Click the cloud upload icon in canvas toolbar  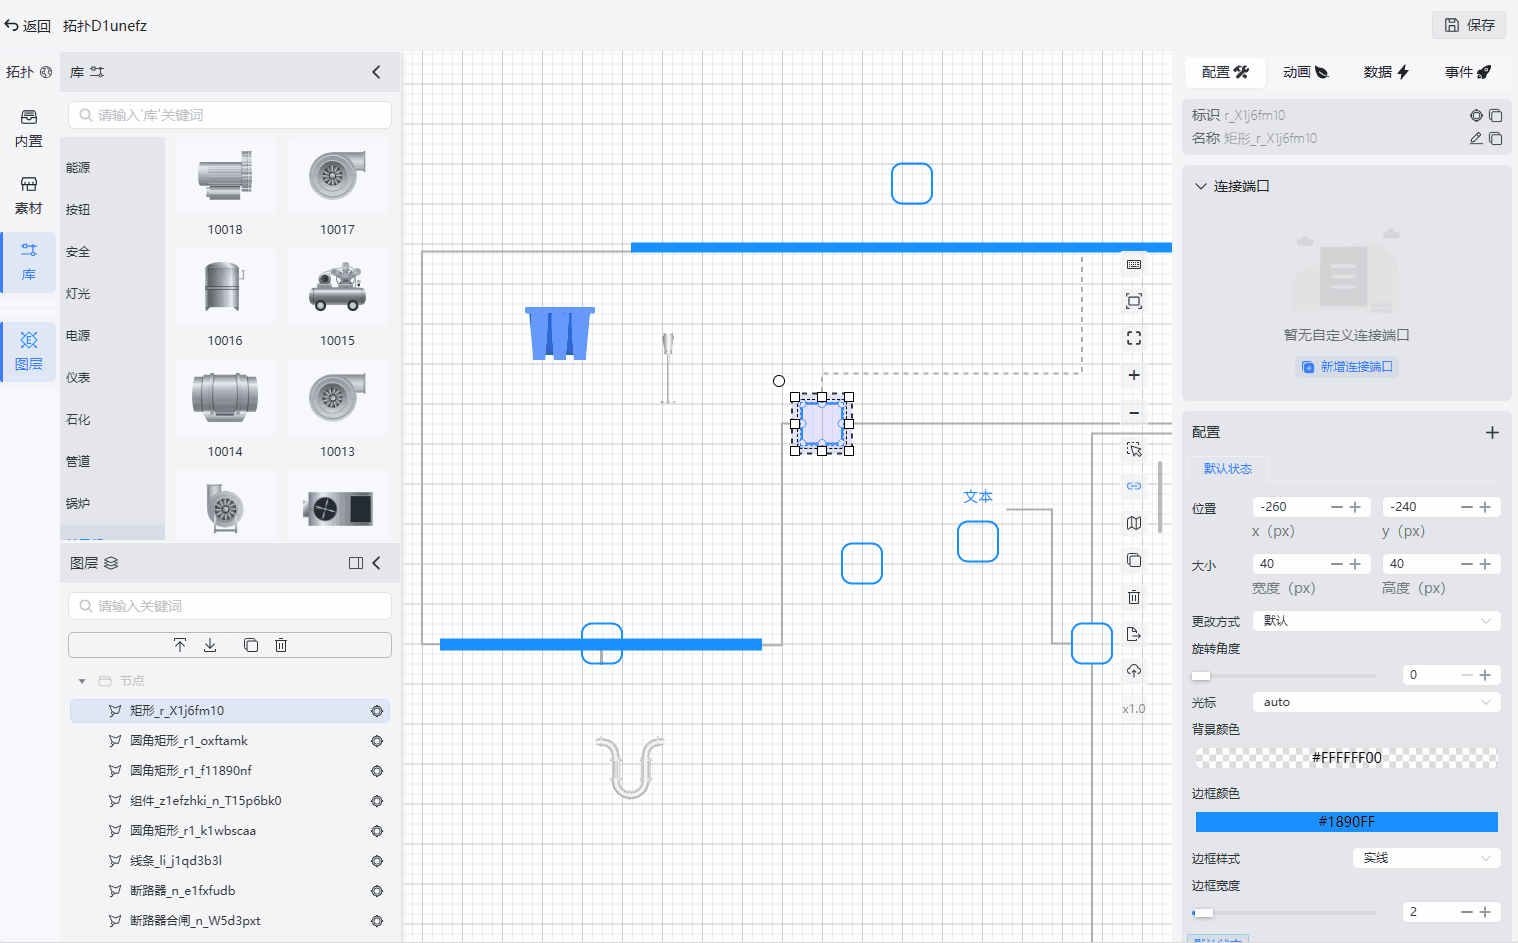click(1134, 671)
